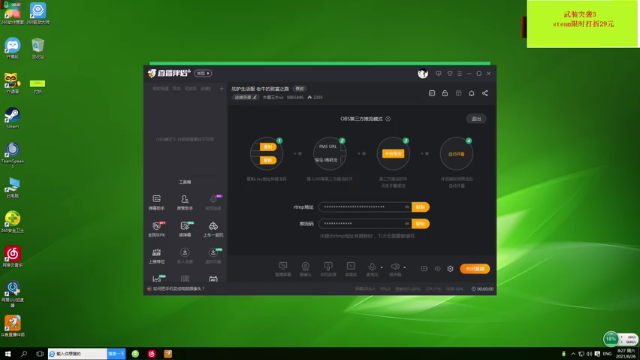Open the mode switch pill beside the logo
The height and width of the screenshot is (360, 640).
click(203, 73)
